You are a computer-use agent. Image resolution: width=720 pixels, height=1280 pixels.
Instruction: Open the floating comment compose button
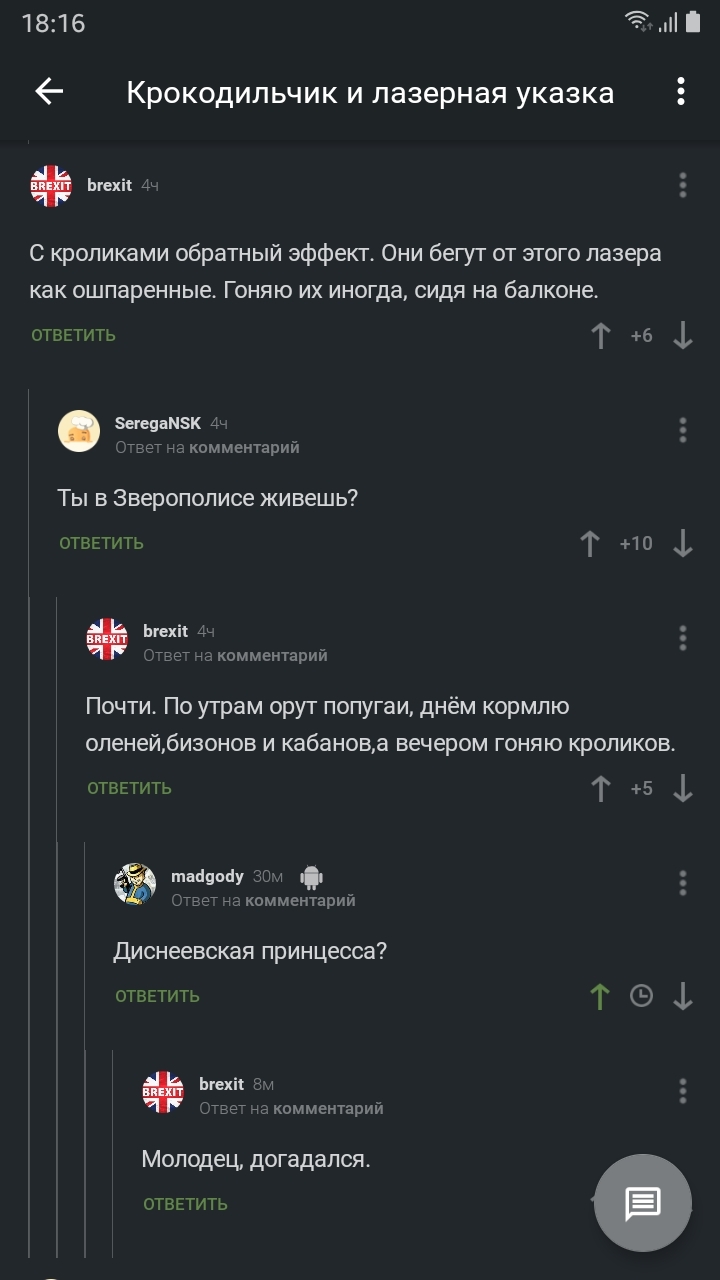click(642, 1203)
